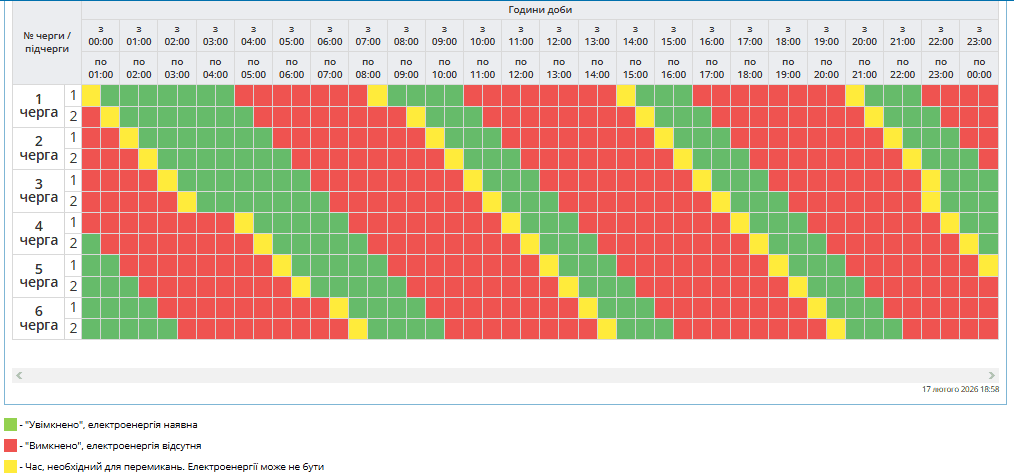Click the yellow switching-time legend swatch
1014x476 pixels.
11,466
